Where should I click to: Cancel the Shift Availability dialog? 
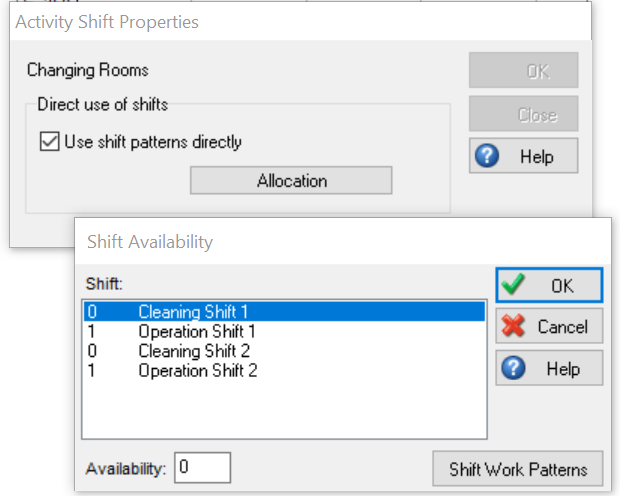[549, 326]
